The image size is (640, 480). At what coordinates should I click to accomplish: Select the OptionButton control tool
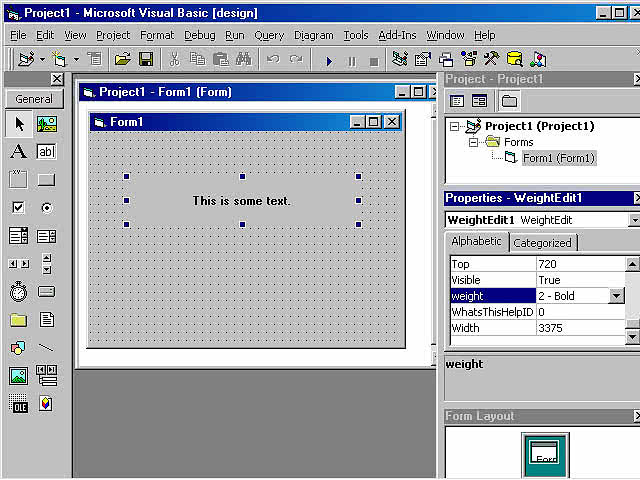[47, 208]
